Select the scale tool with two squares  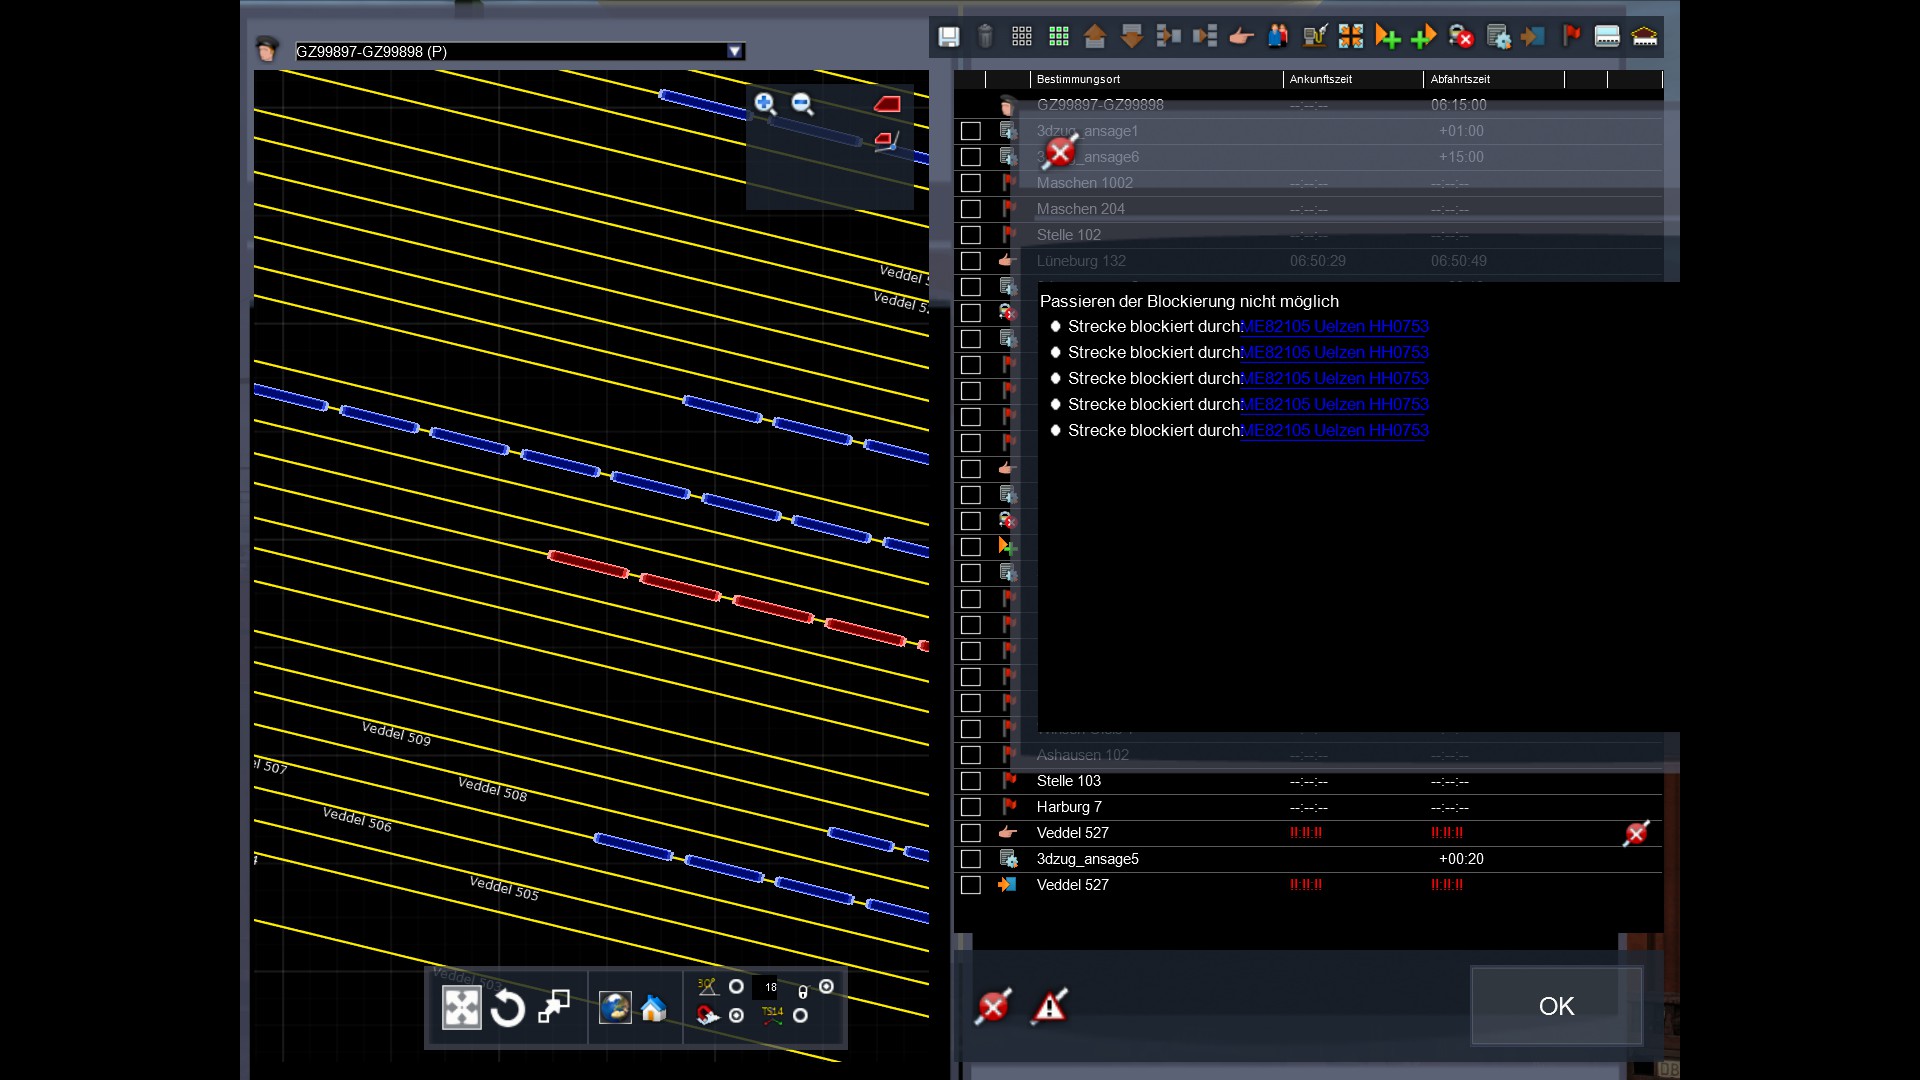pyautogui.click(x=554, y=1007)
